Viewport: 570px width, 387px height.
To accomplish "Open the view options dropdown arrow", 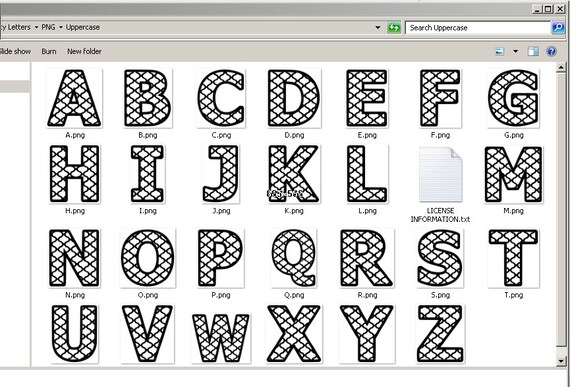I will pos(515,52).
